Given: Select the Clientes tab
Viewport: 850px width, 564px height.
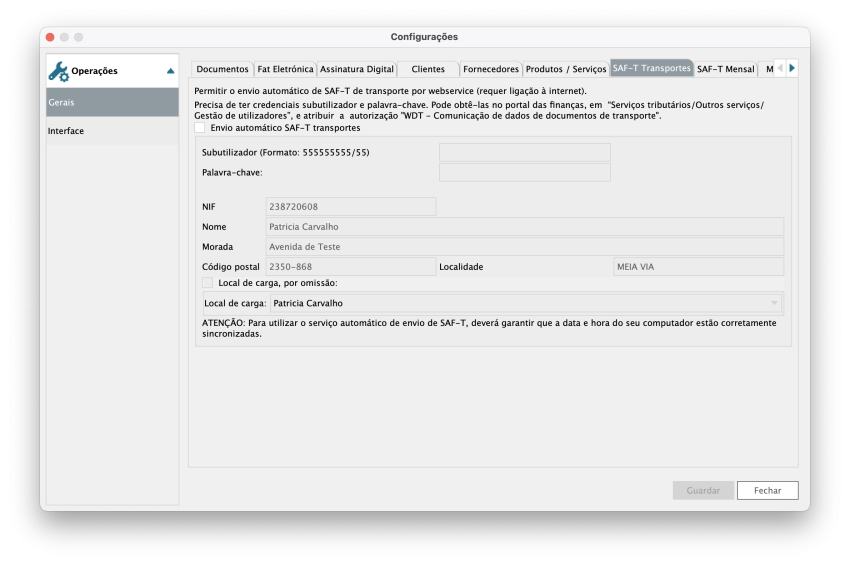Looking at the screenshot, I should pos(428,69).
